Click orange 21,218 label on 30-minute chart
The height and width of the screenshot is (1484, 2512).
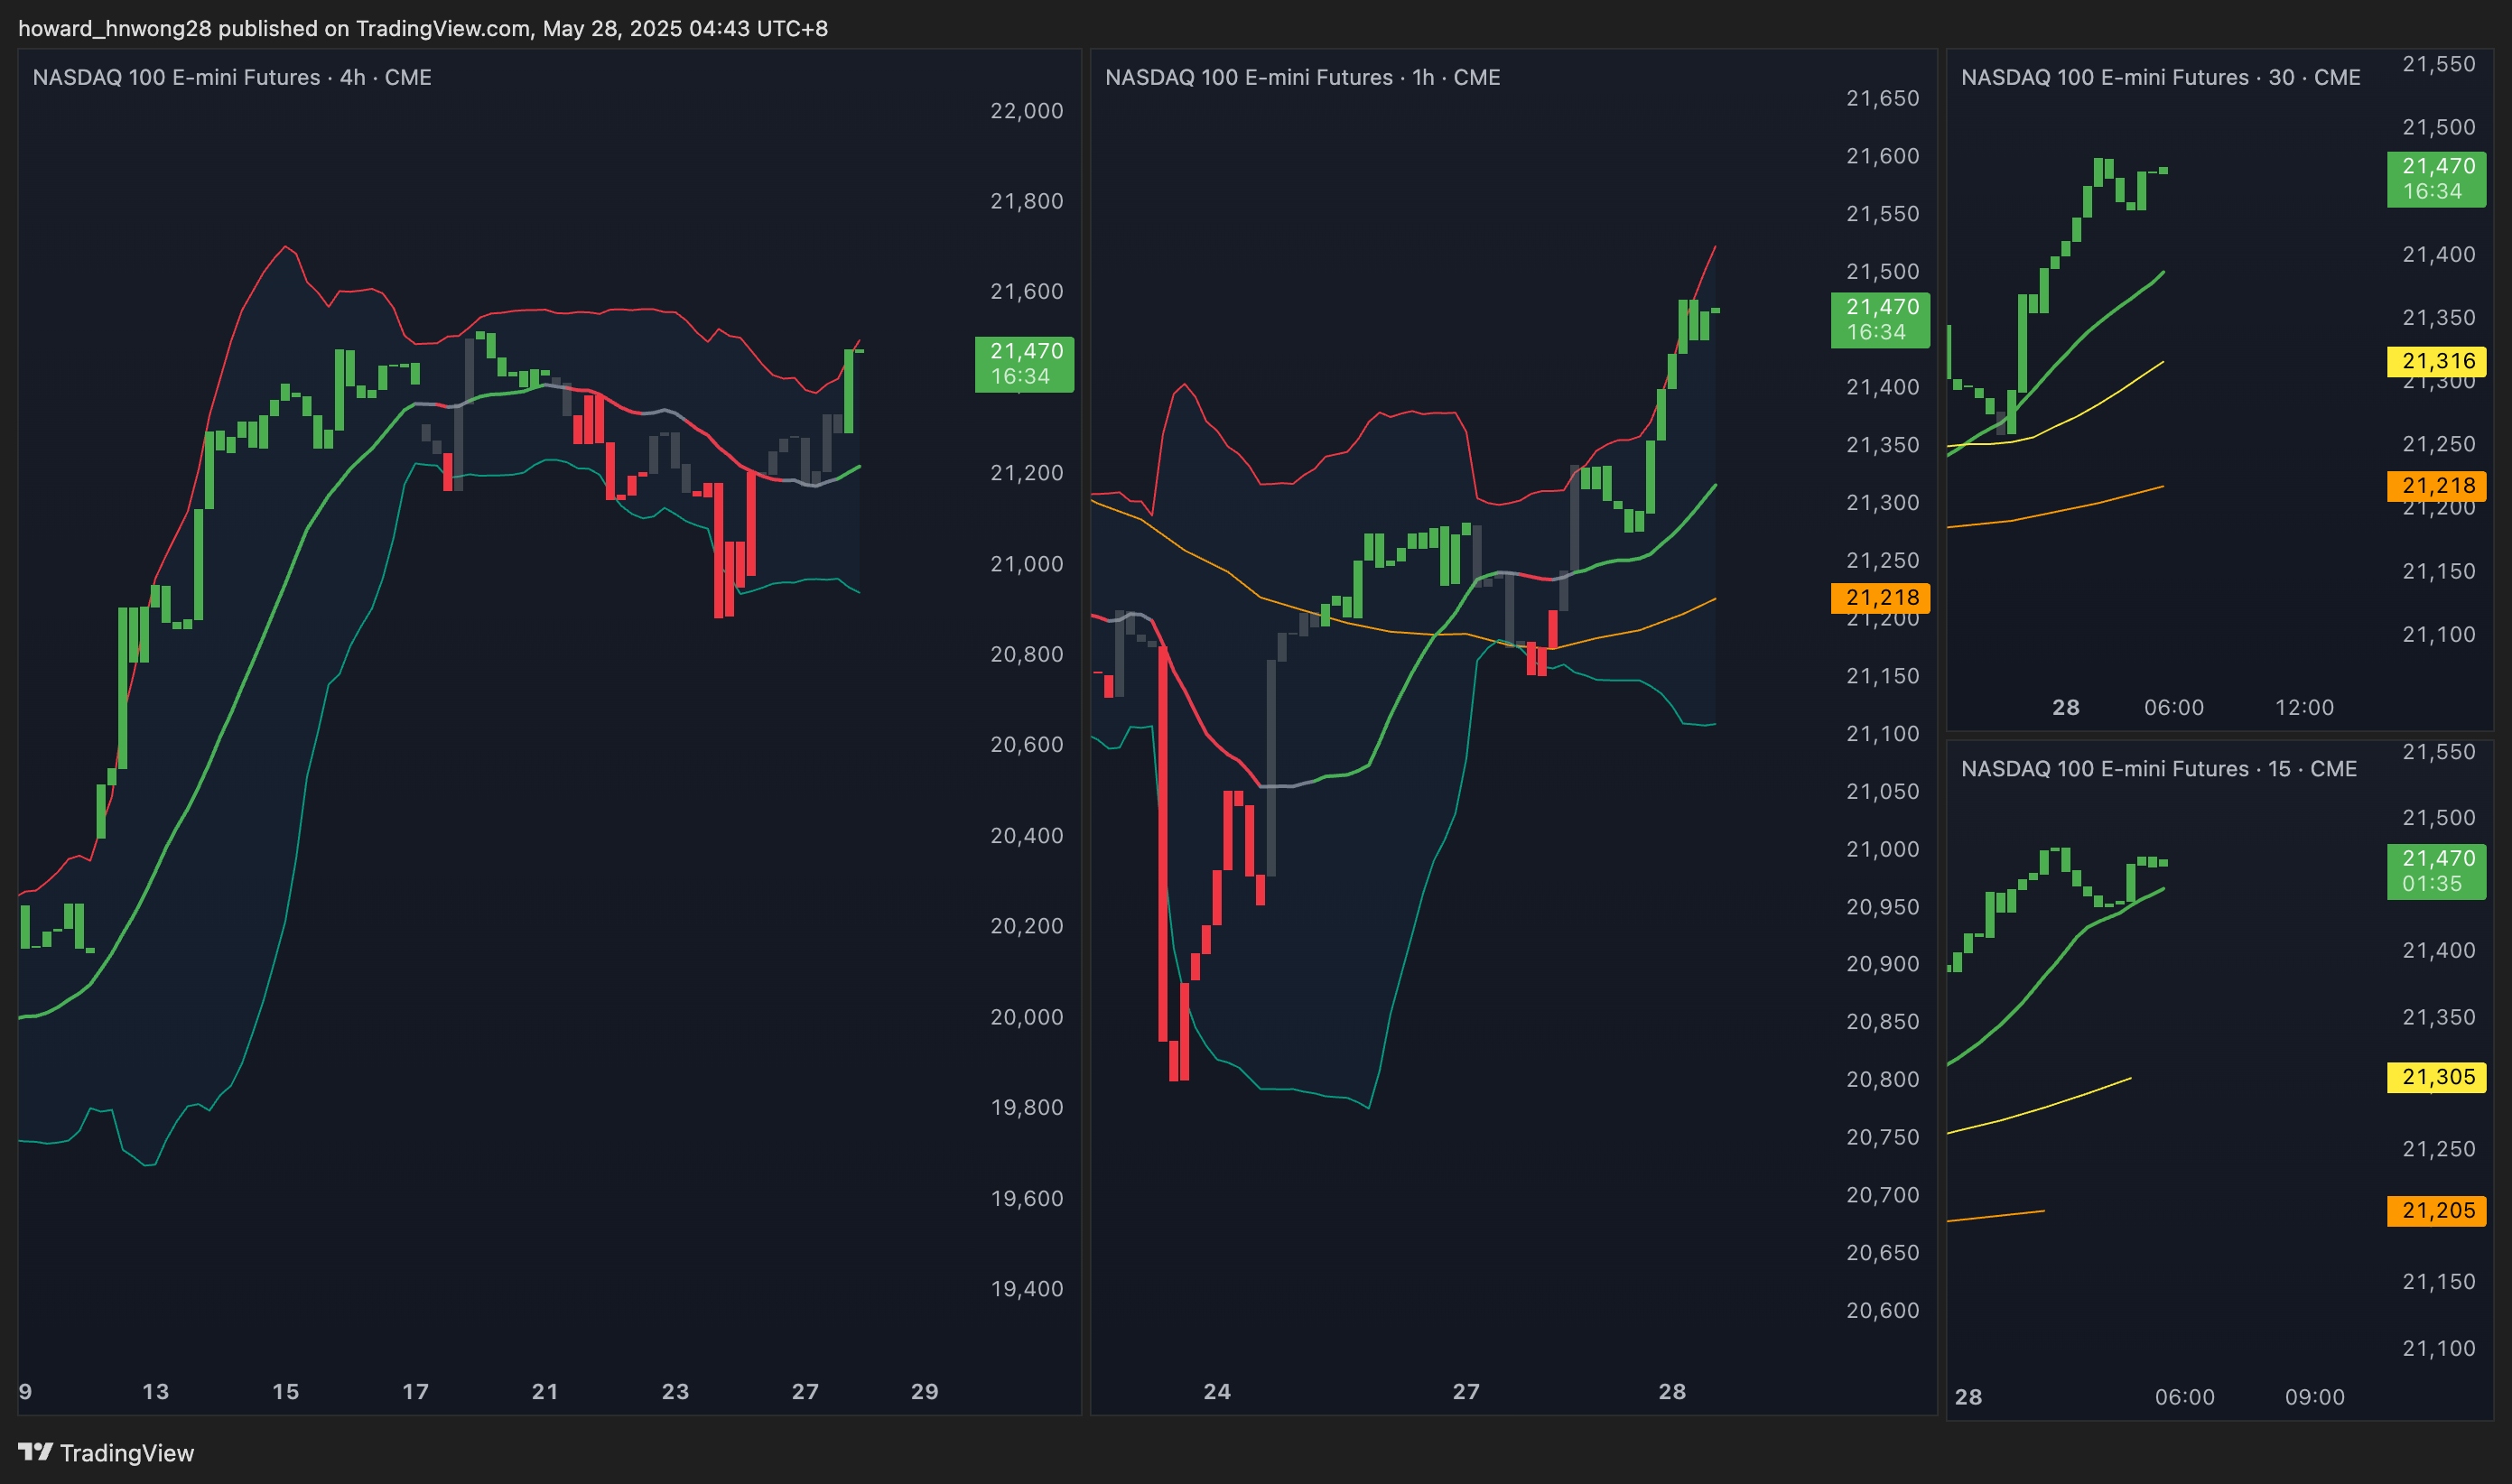pos(2436,486)
